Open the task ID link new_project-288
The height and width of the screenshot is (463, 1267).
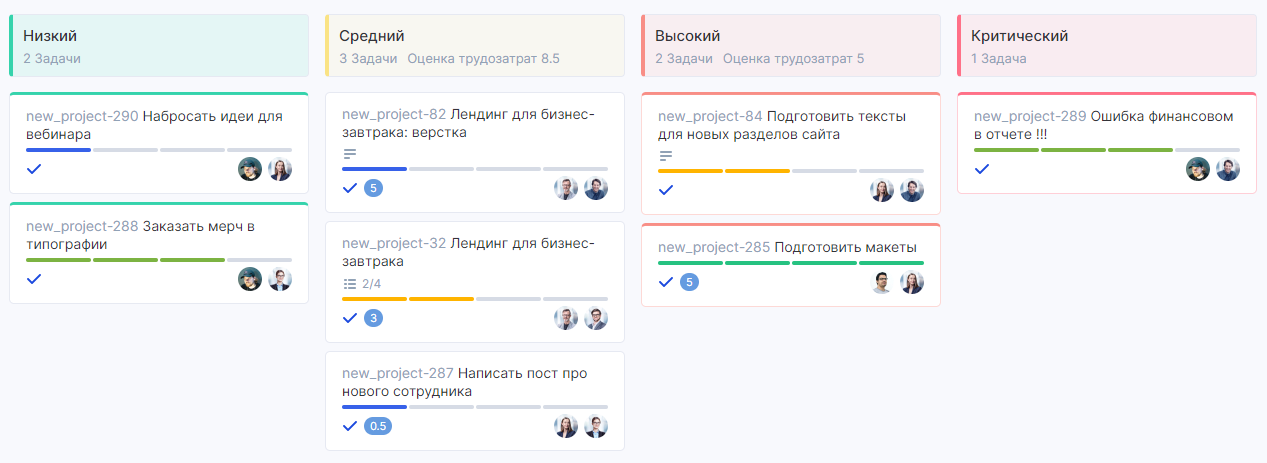point(82,226)
